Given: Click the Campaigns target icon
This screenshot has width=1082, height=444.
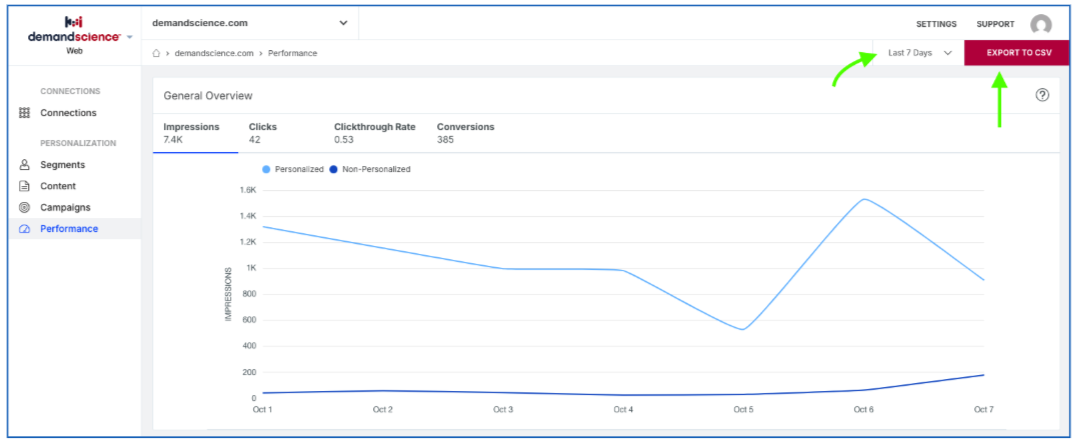Looking at the screenshot, I should coord(25,208).
